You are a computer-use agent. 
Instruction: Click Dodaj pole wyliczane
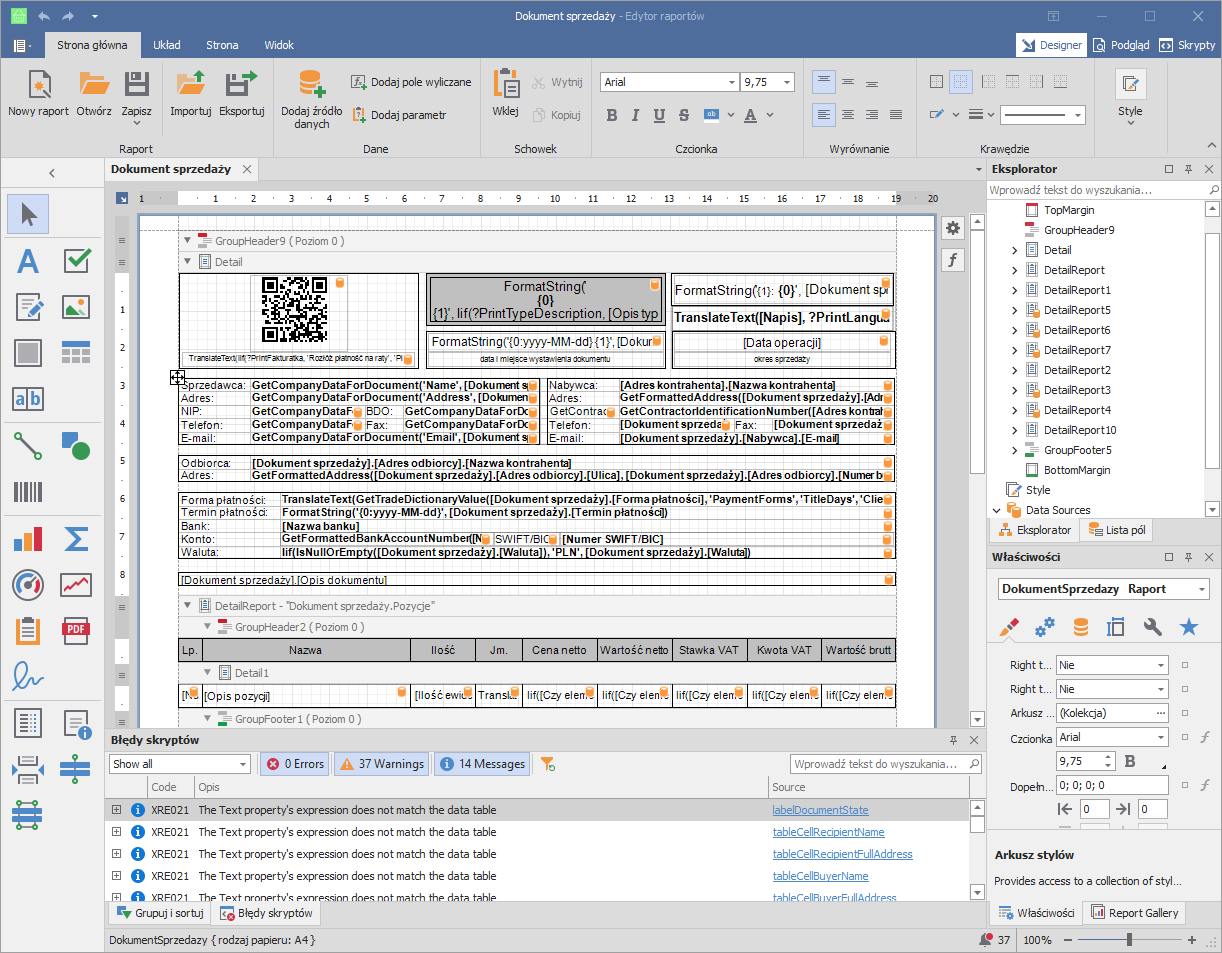[411, 82]
